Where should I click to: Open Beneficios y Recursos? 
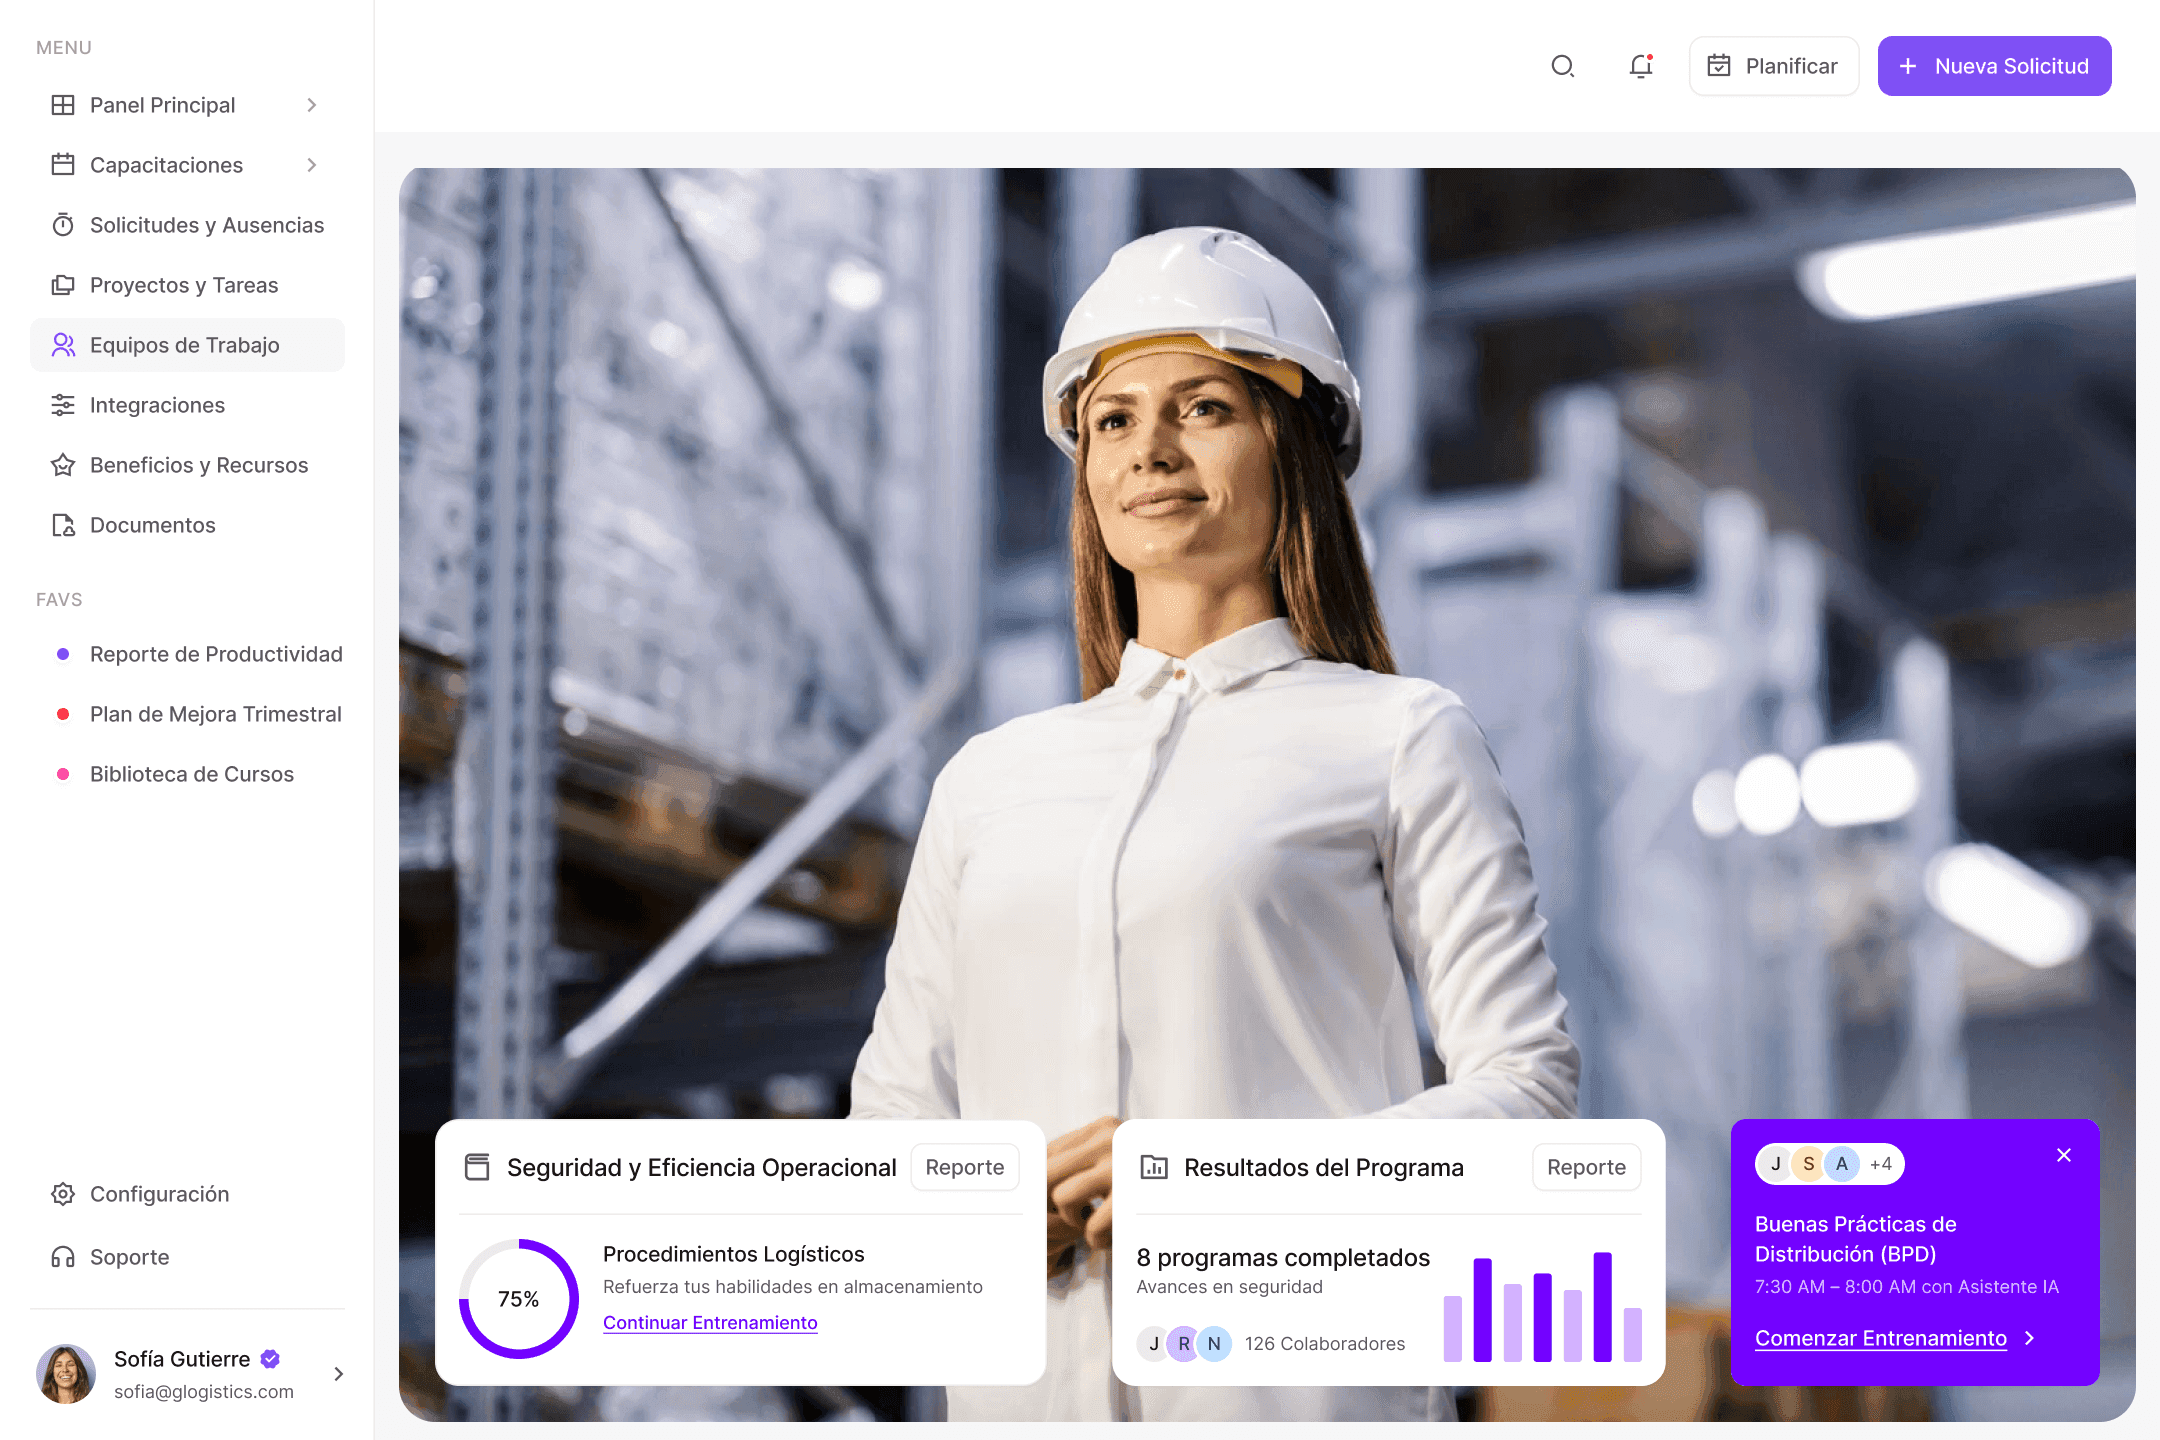(187, 465)
